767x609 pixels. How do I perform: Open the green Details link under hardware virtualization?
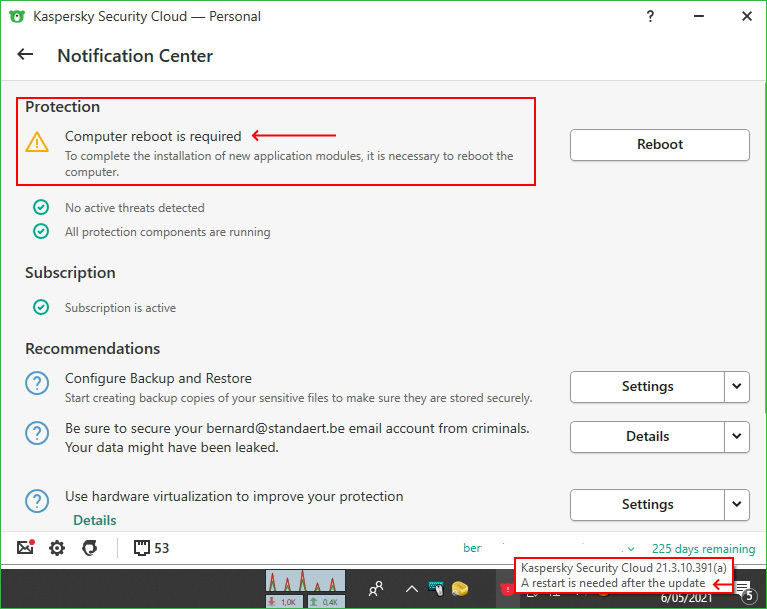click(95, 520)
